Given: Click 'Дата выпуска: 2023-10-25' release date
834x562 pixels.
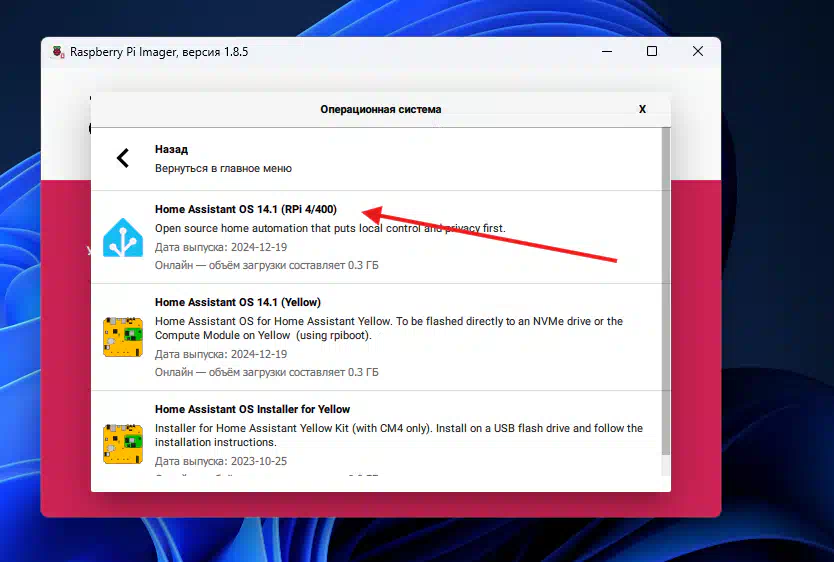Looking at the screenshot, I should click(221, 461).
